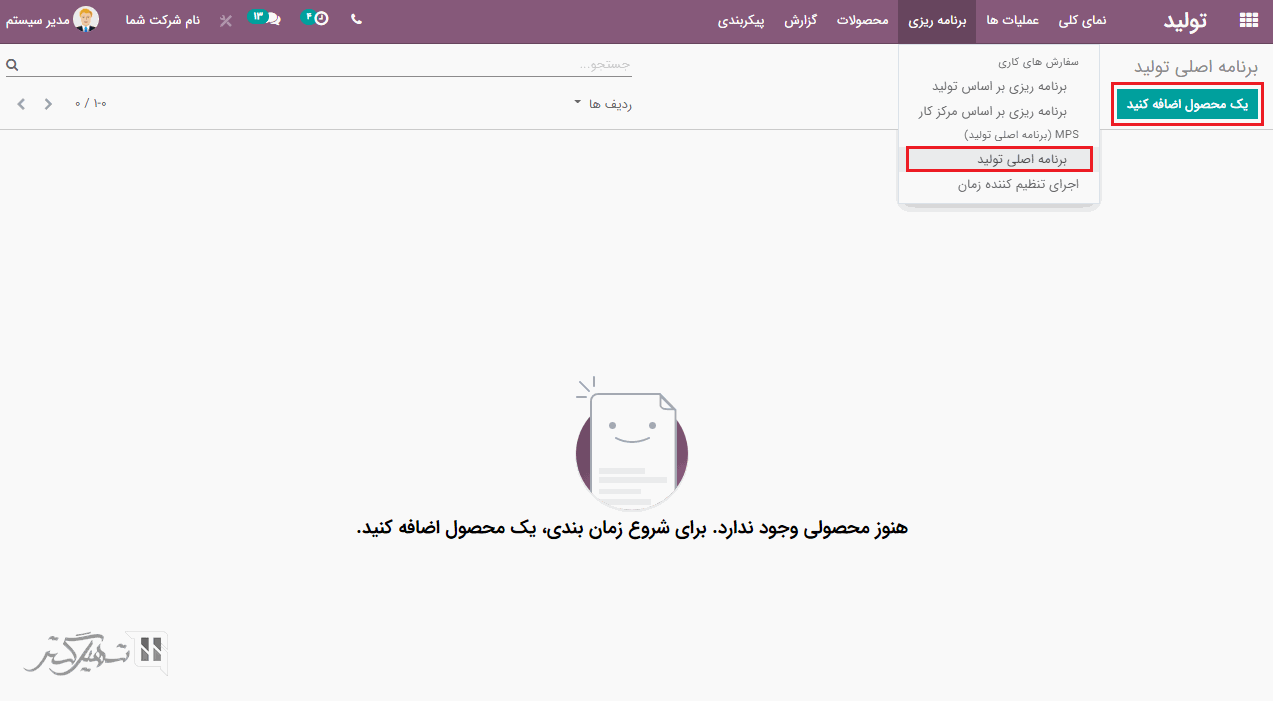The height and width of the screenshot is (701, 1273).
Task: Open the مدیر سیستم user menu
Action: pyautogui.click(x=36, y=20)
